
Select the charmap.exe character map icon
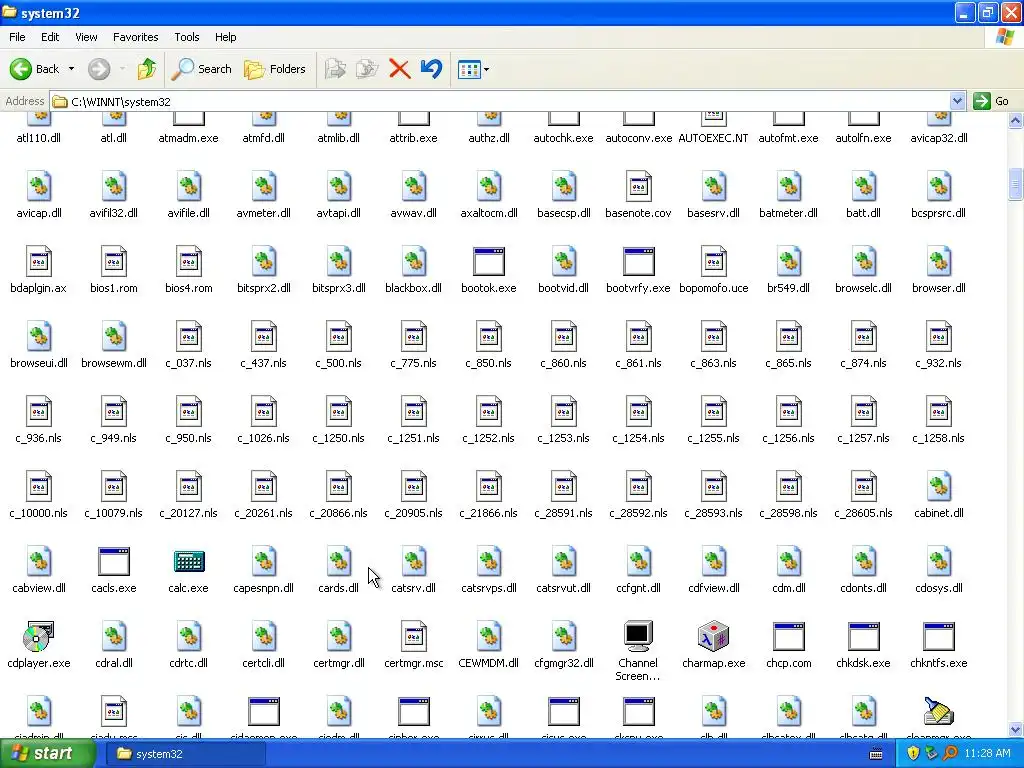point(713,637)
